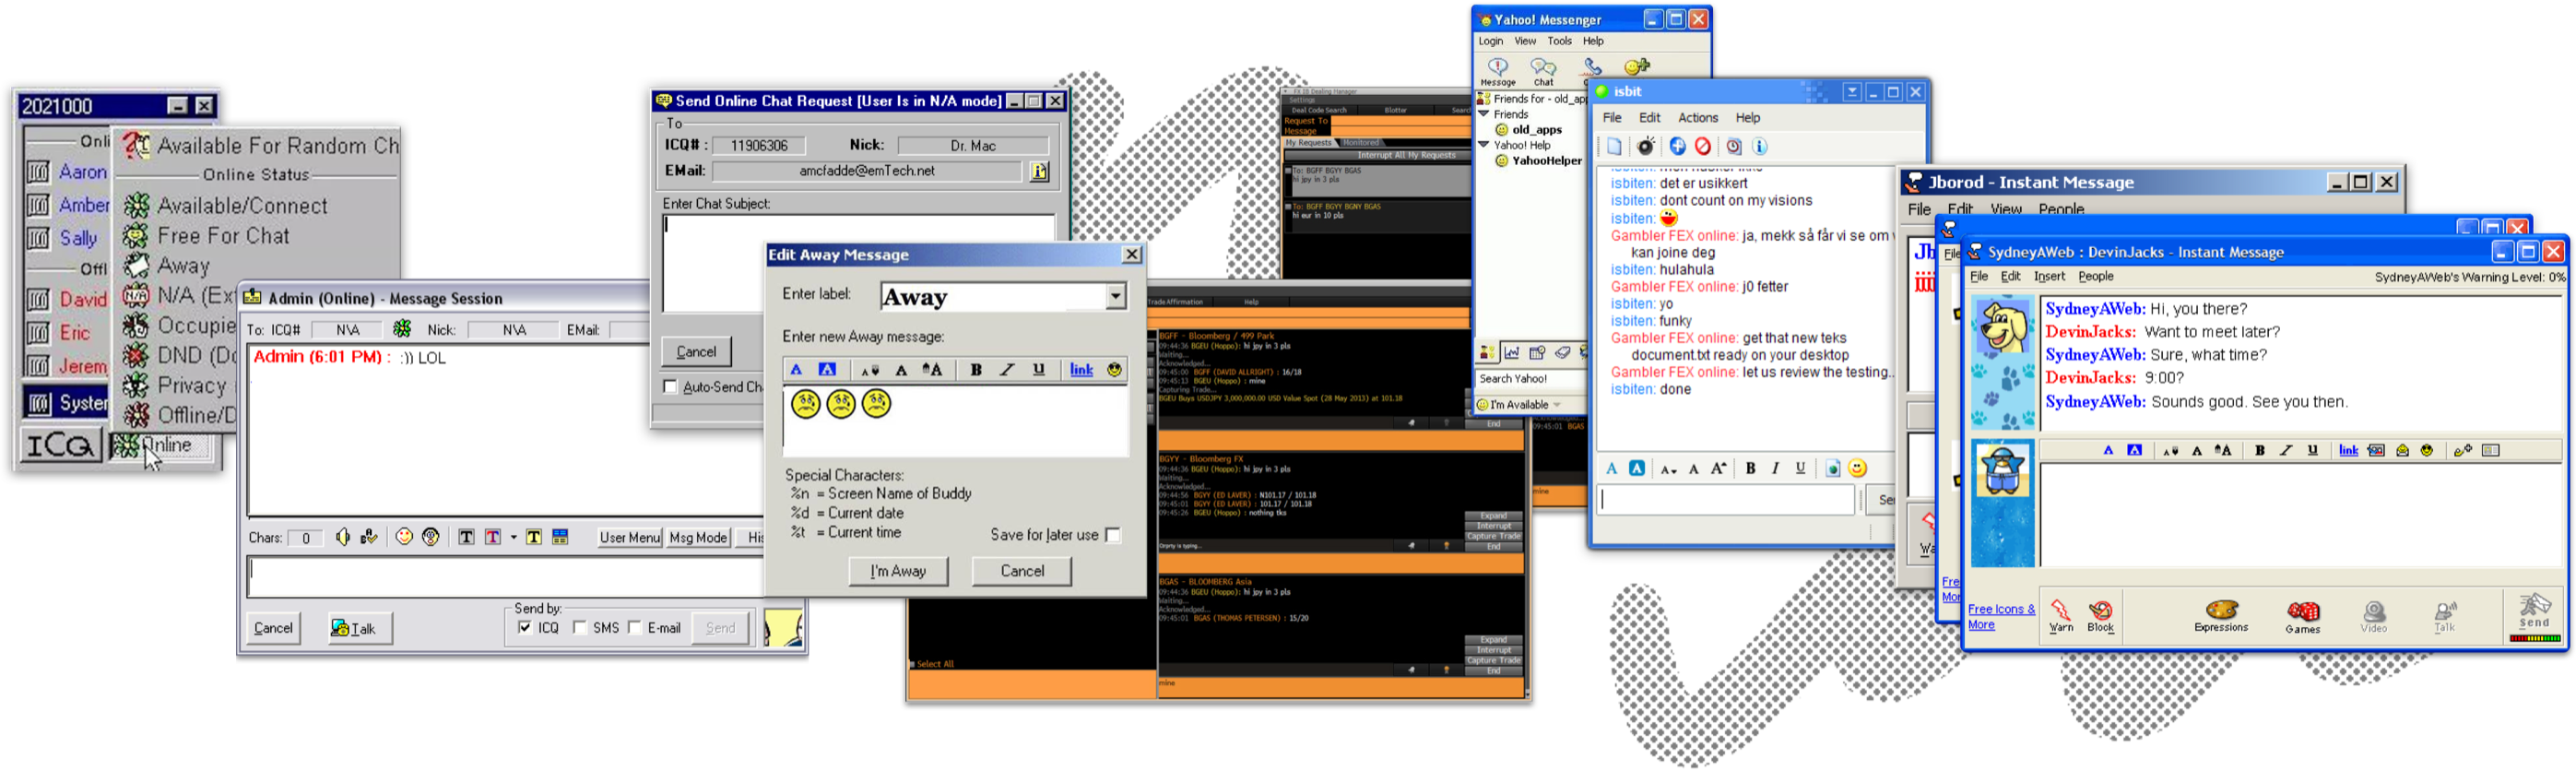The height and width of the screenshot is (771, 2576).
Task: Open Games in SydneyAWeb window
Action: pos(2302,617)
